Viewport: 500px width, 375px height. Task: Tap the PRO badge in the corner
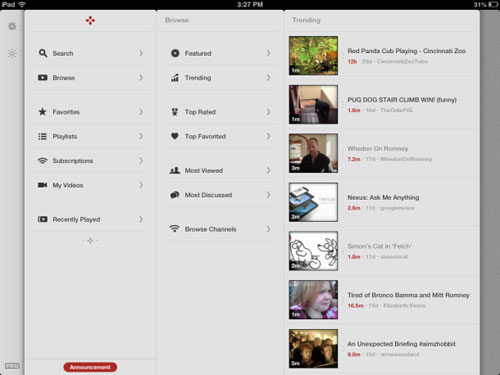(12, 366)
